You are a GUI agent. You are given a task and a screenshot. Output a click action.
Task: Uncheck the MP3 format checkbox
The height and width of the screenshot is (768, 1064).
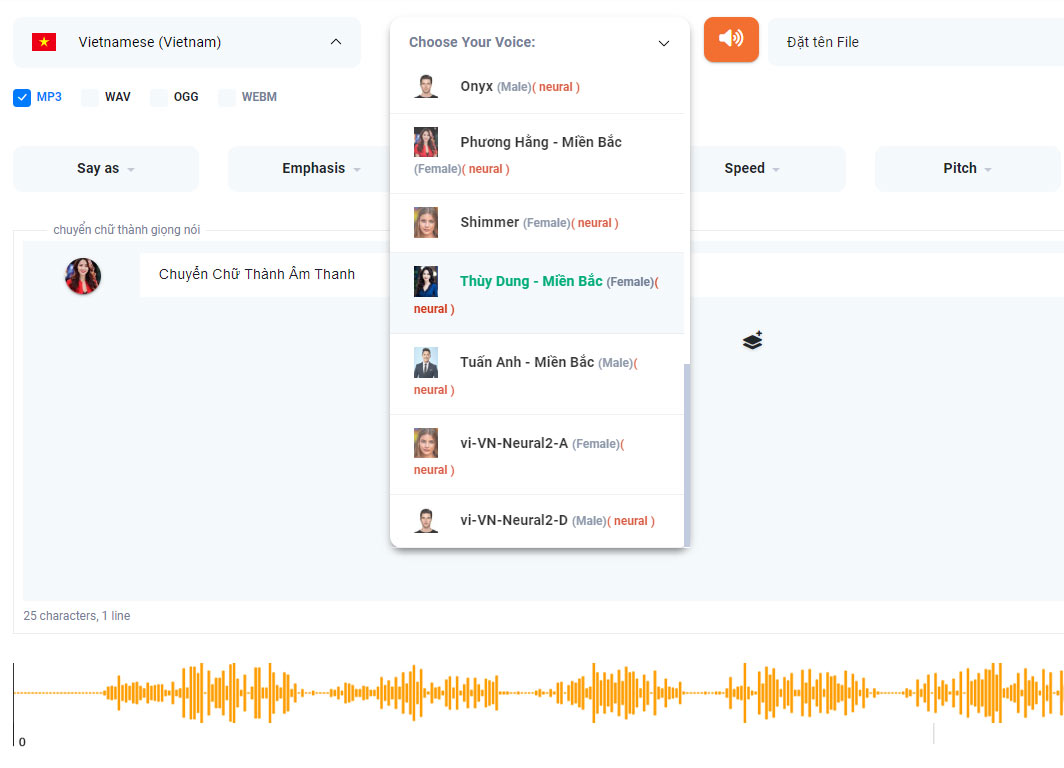point(22,97)
